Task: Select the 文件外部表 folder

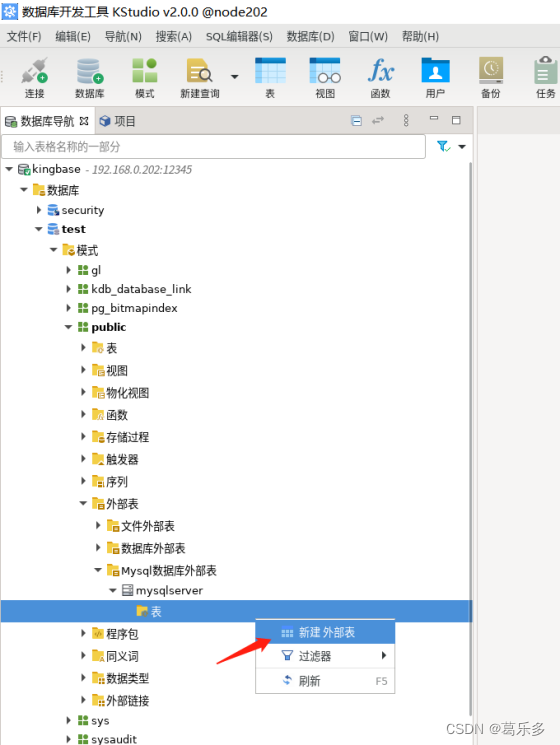Action: [x=141, y=526]
